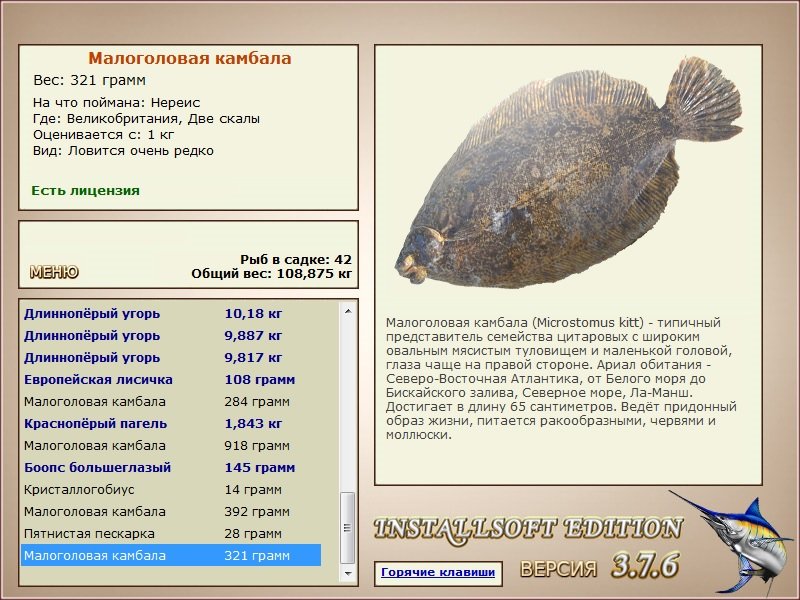Click Вид: Ловится очень редко line

coord(123,151)
